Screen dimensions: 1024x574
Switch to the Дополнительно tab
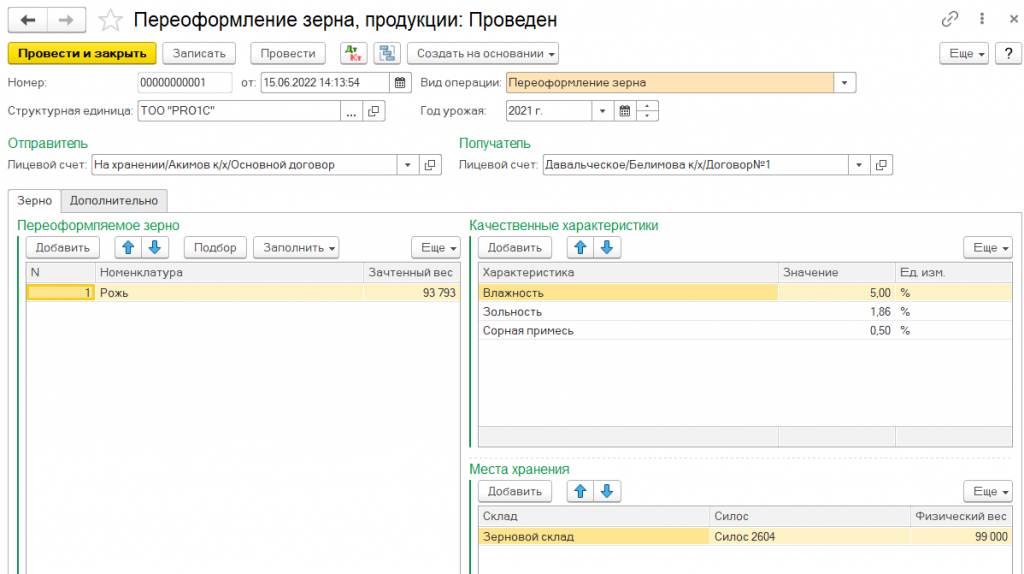point(113,200)
